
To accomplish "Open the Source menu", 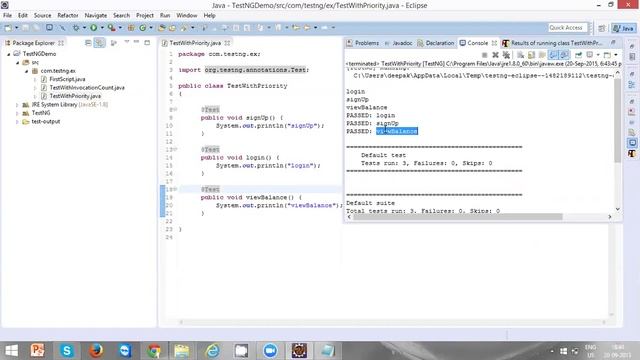I will (x=42, y=16).
